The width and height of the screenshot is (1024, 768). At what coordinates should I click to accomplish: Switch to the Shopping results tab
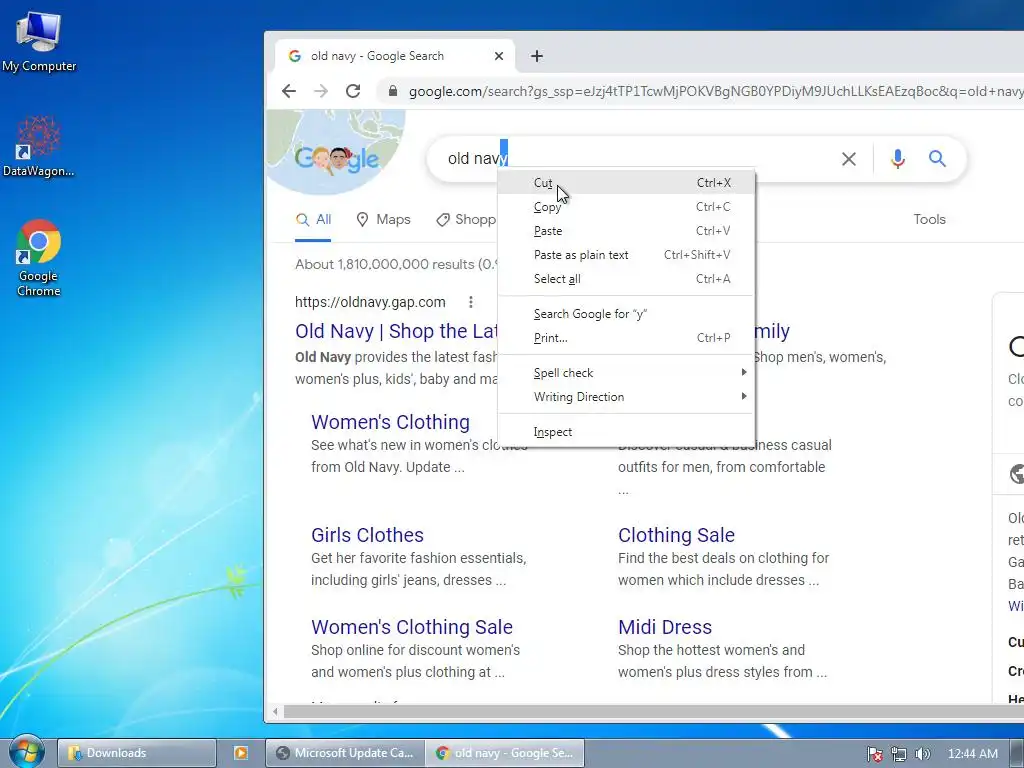[466, 220]
